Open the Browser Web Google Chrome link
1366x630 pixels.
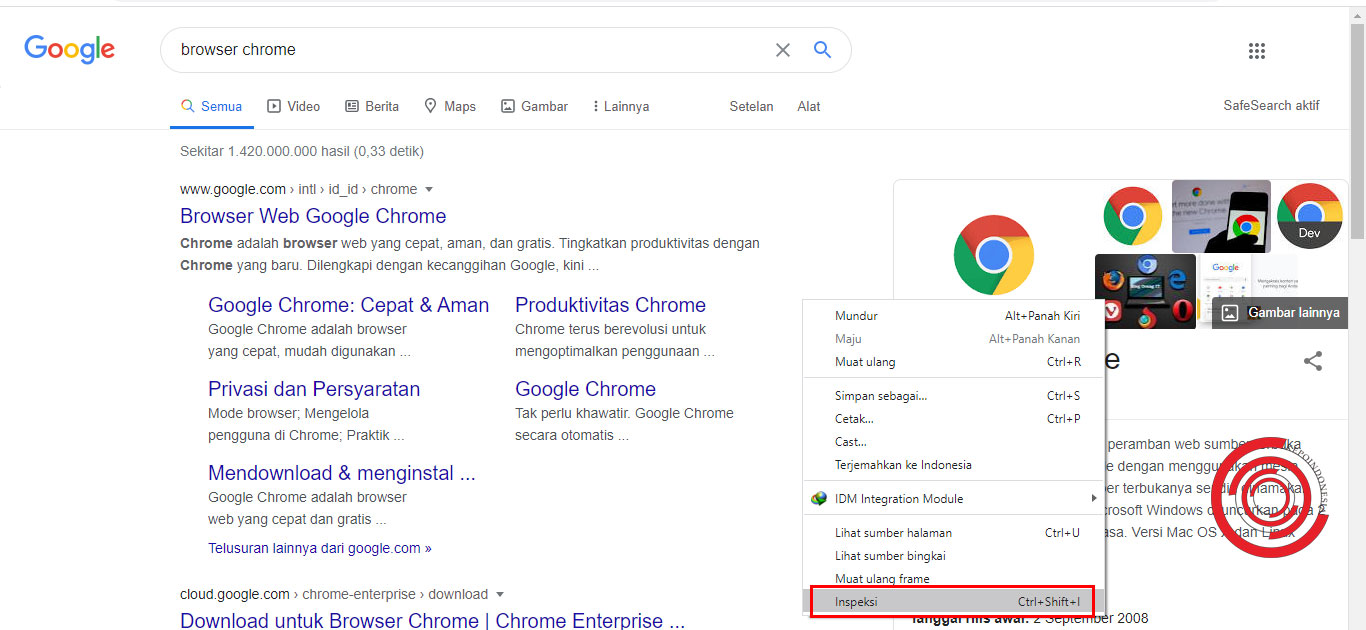pos(313,216)
